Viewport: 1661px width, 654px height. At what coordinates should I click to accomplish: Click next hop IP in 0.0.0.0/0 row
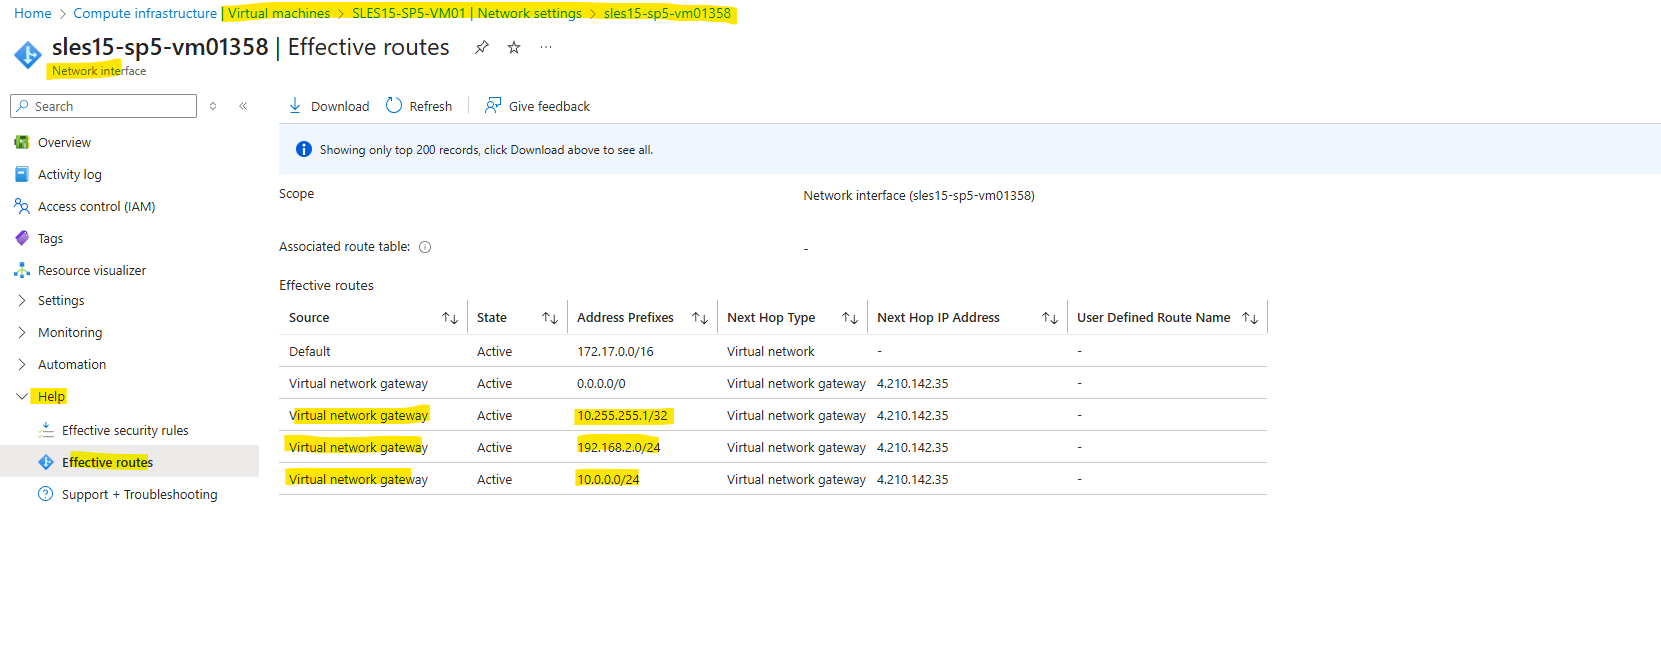(x=913, y=383)
